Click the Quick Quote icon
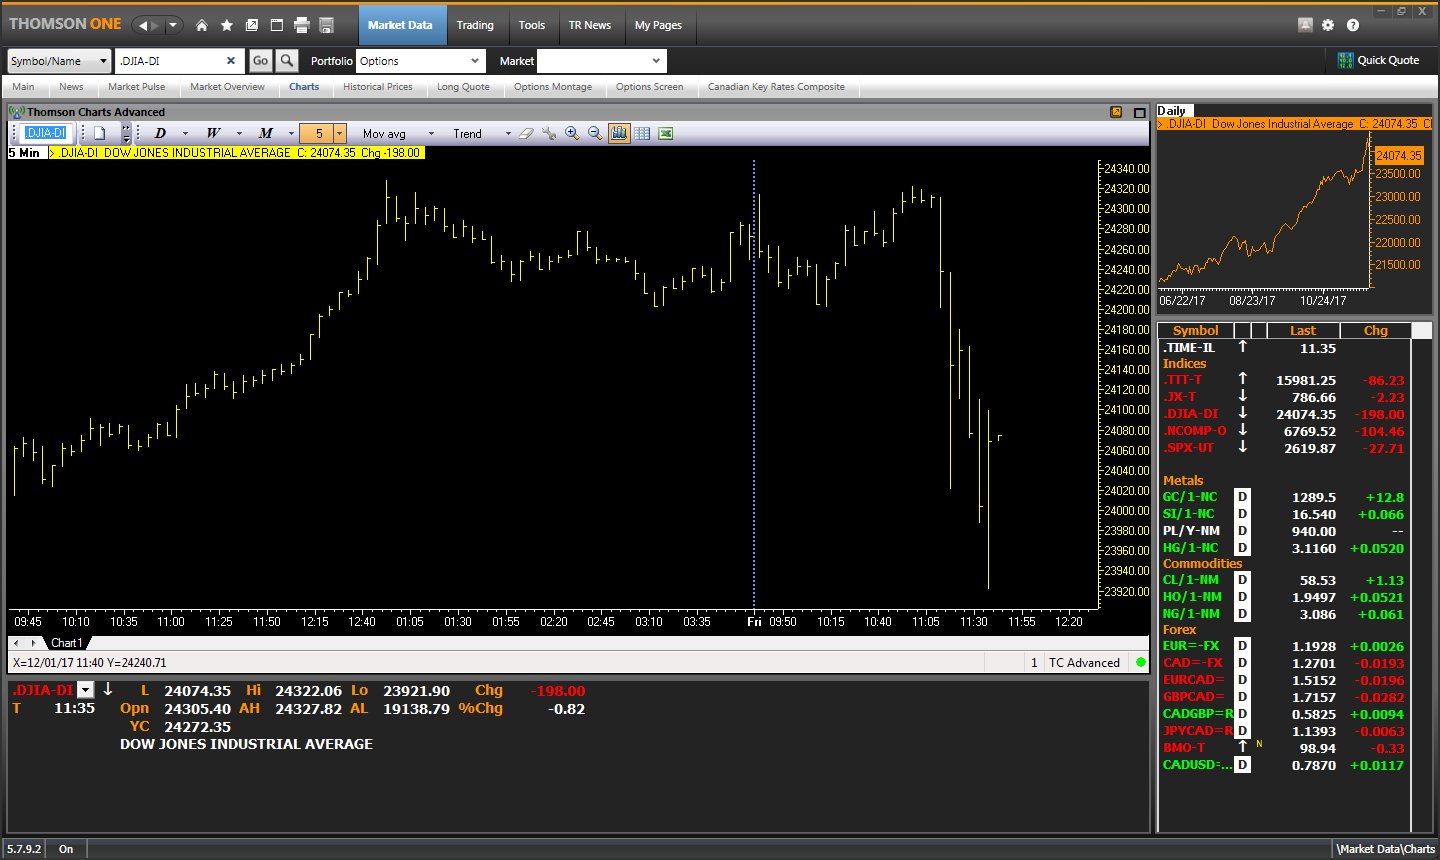 coord(1345,61)
